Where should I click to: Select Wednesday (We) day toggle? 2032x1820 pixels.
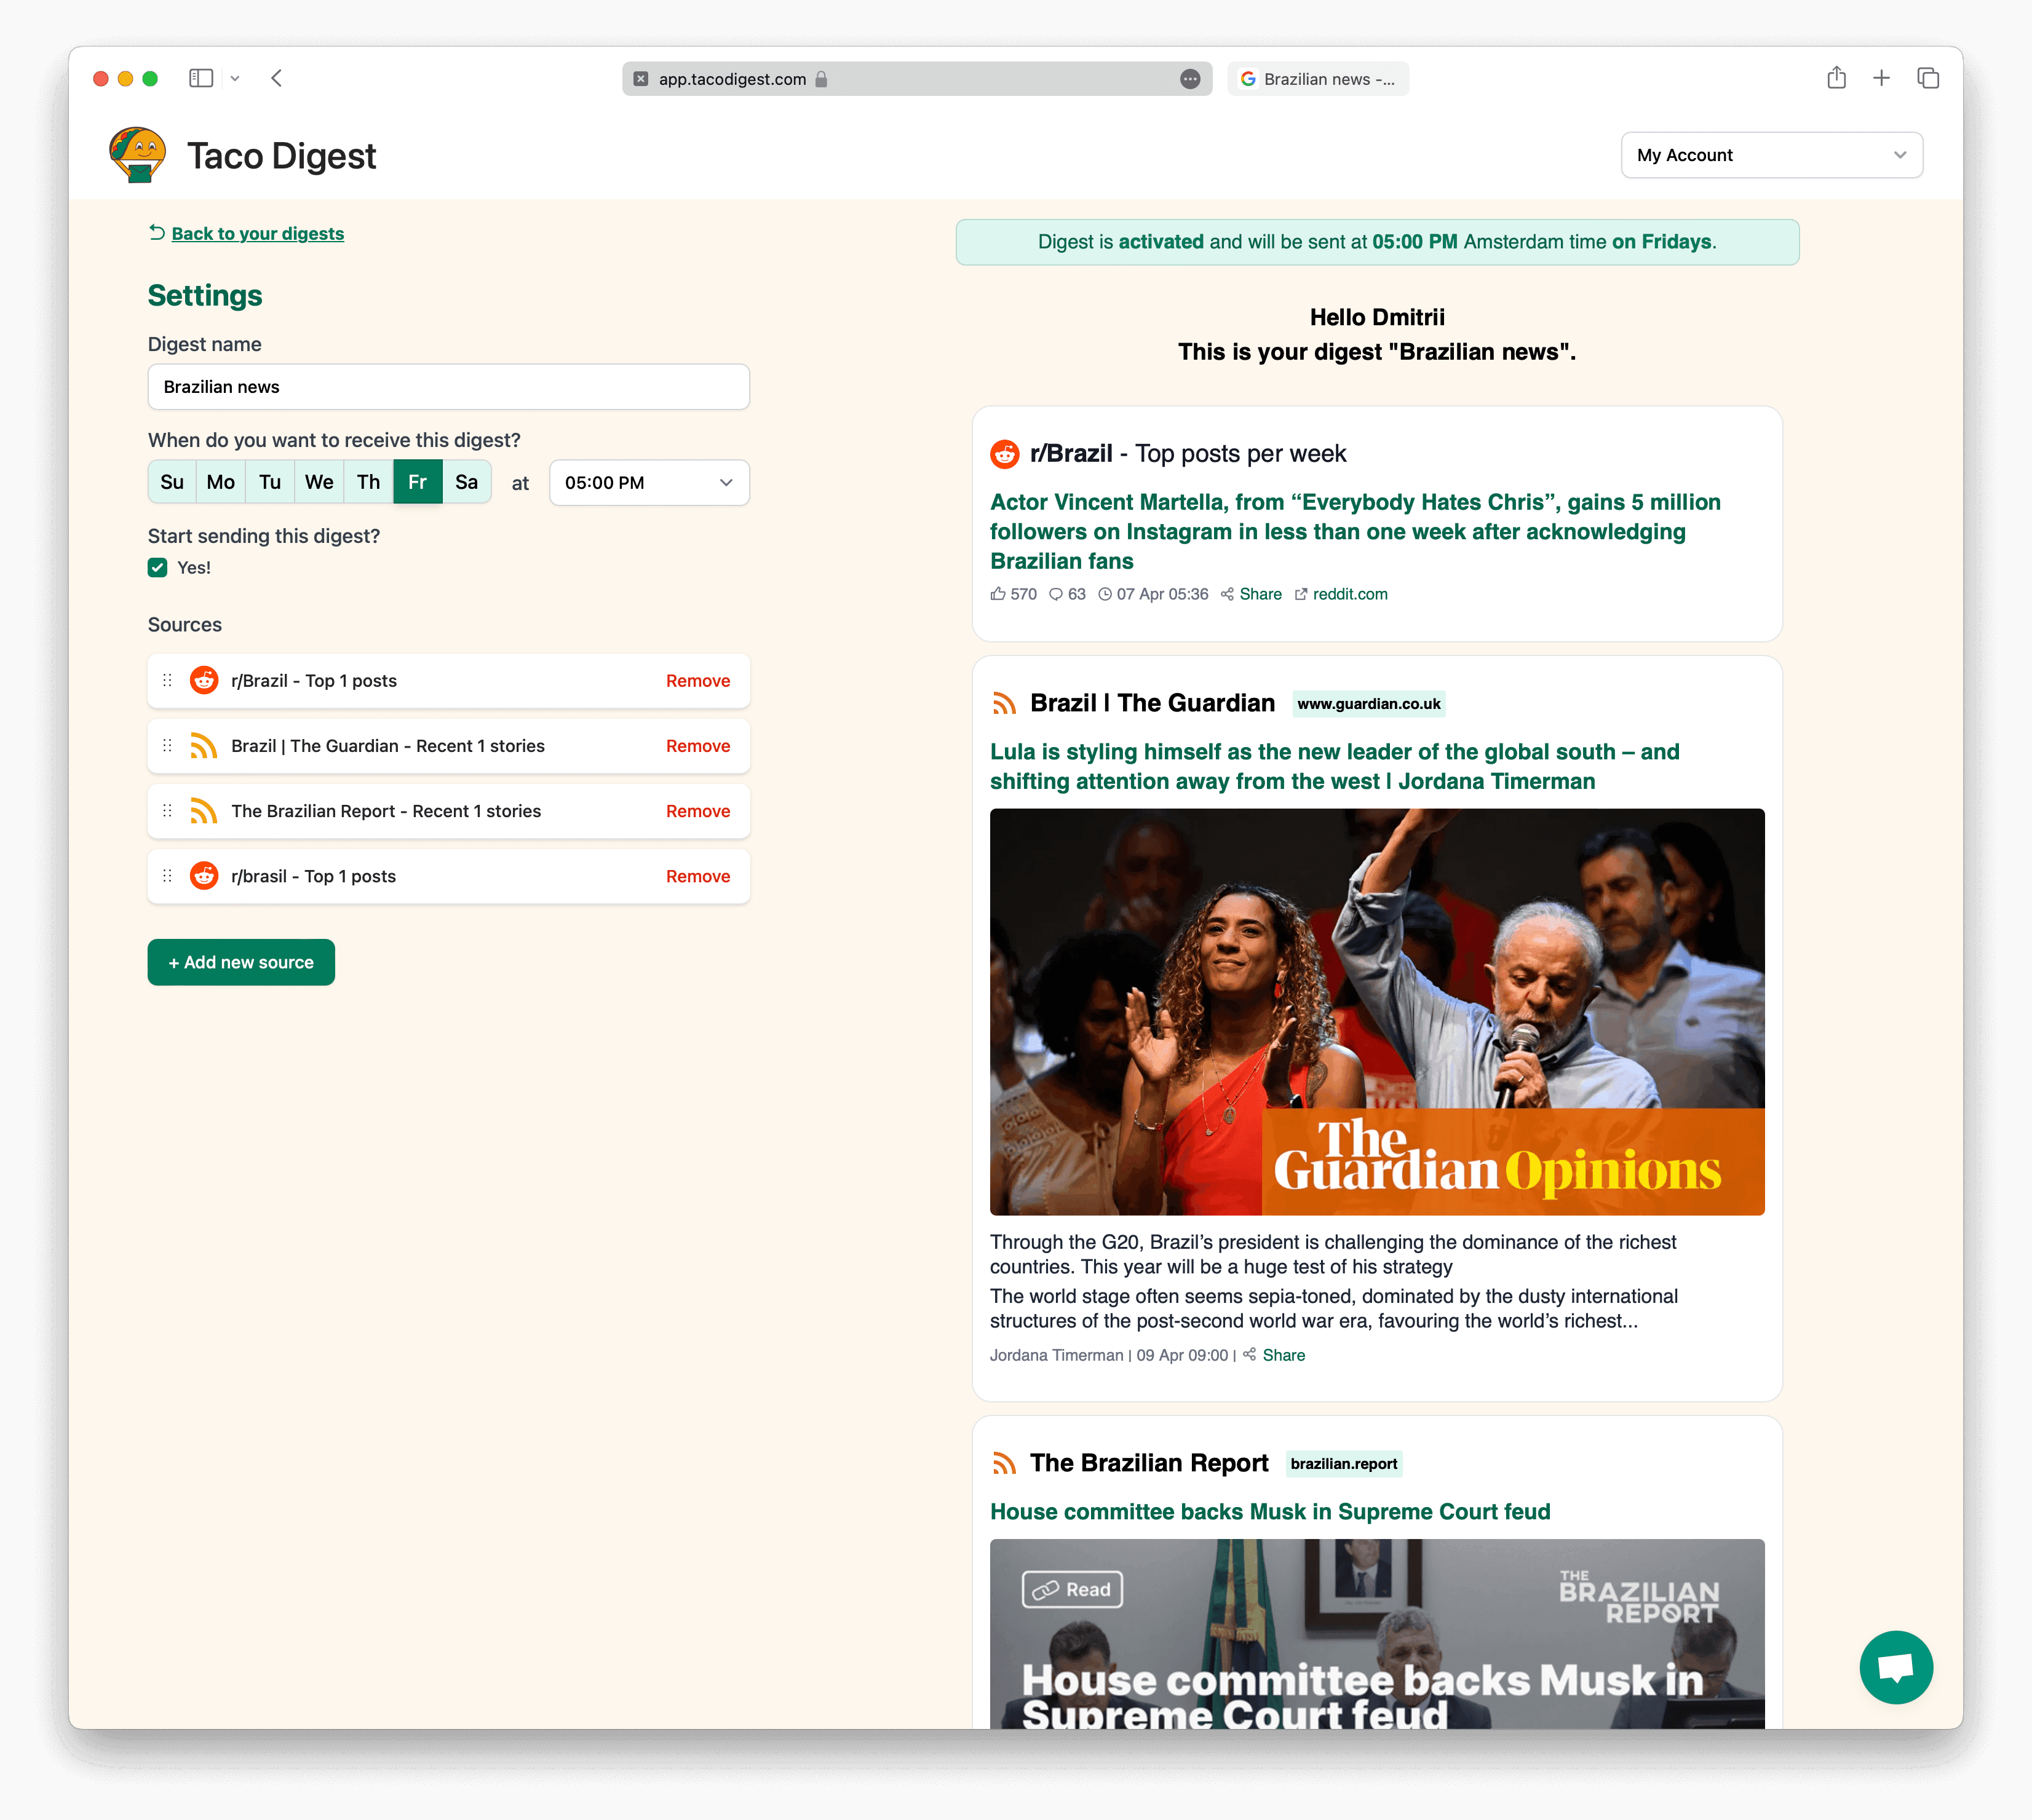[x=319, y=482]
